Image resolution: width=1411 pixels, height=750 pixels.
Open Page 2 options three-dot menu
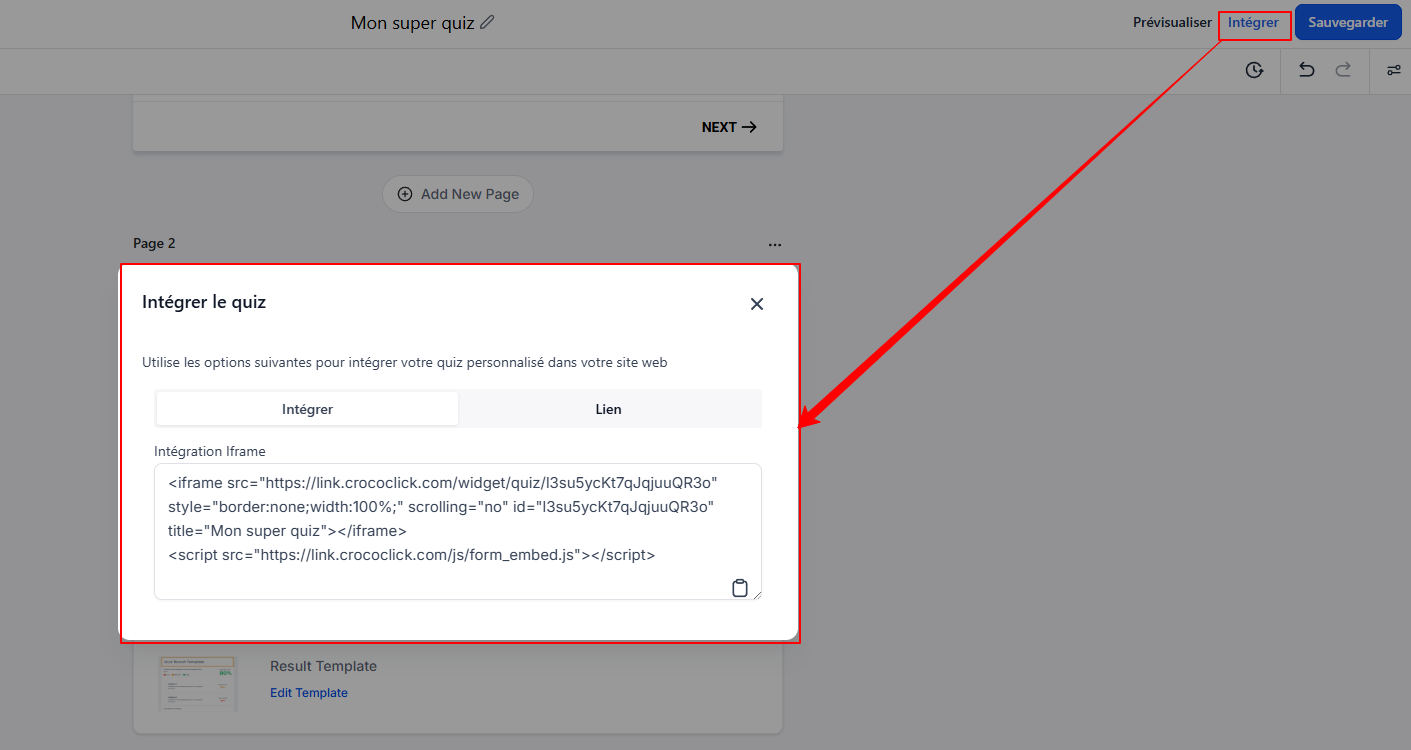click(775, 244)
